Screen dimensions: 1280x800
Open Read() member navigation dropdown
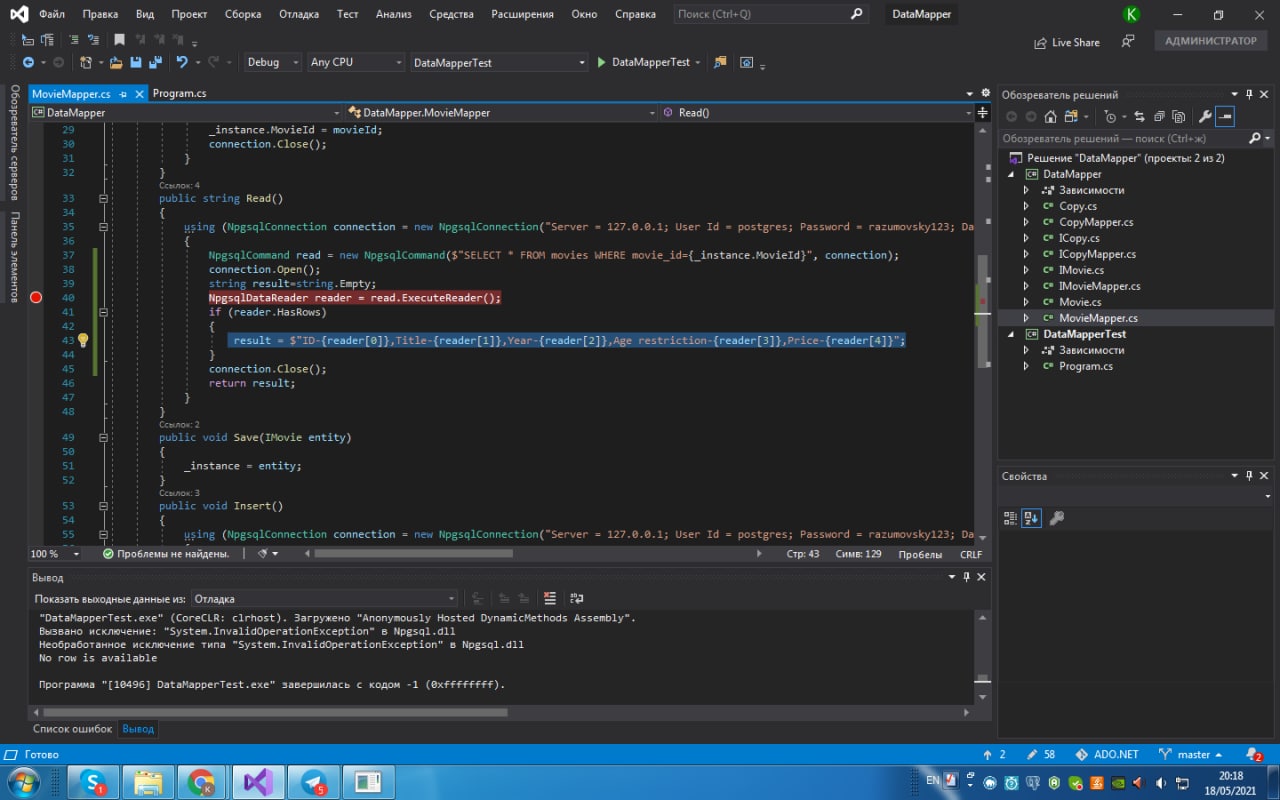point(816,113)
